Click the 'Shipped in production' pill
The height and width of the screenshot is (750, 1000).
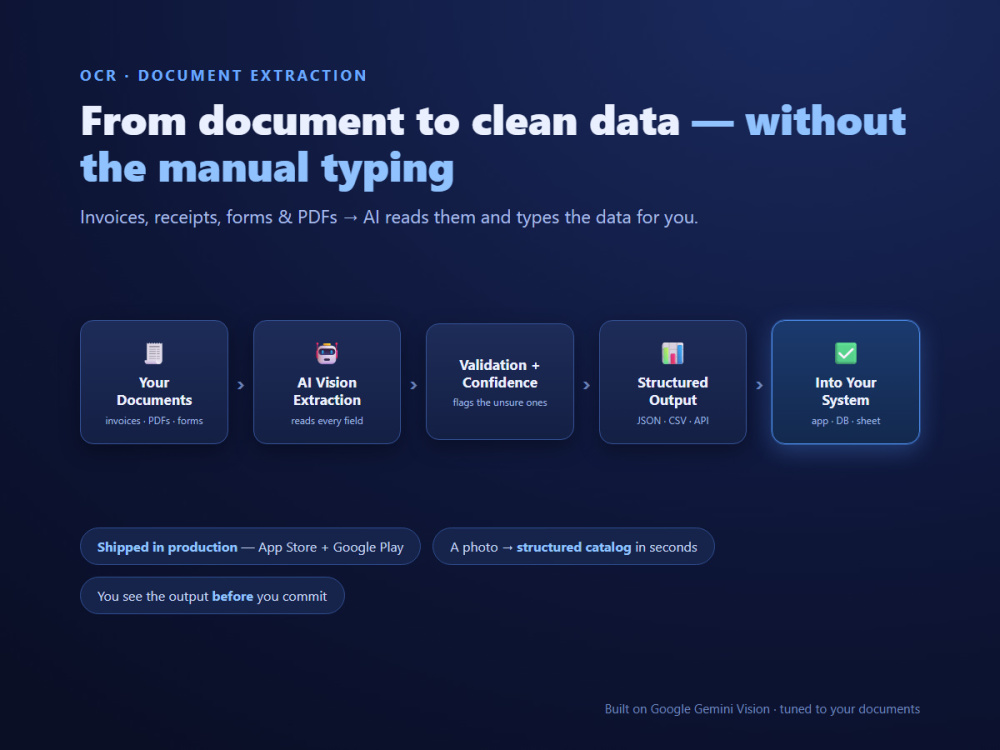(250, 547)
